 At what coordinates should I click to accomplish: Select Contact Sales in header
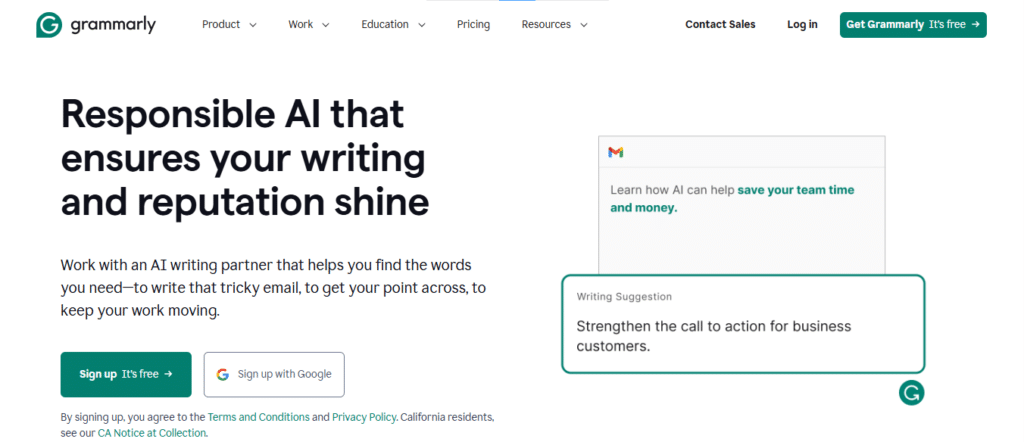(x=720, y=25)
